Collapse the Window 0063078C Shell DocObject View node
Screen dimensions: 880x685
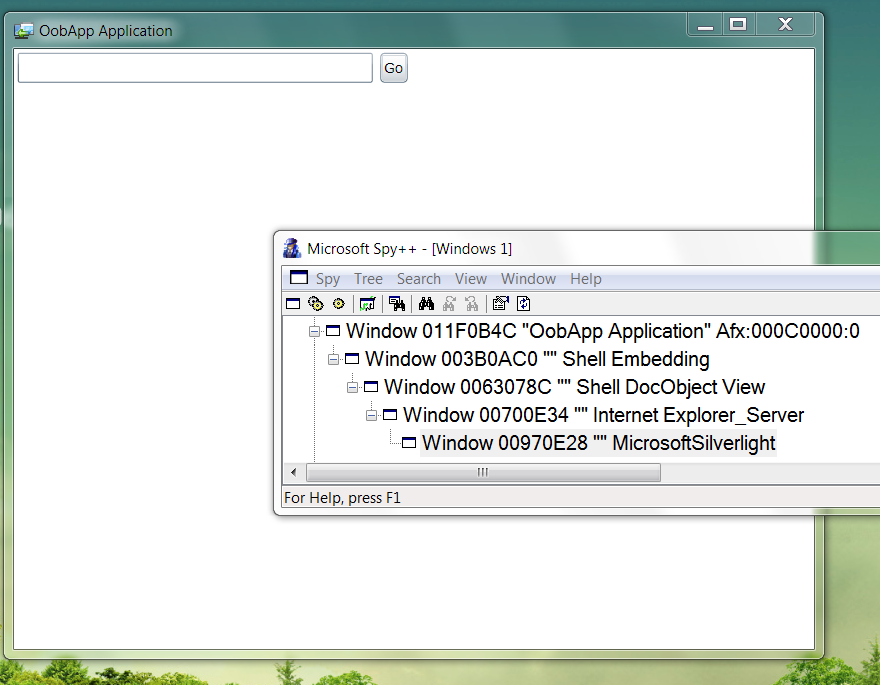tap(352, 388)
